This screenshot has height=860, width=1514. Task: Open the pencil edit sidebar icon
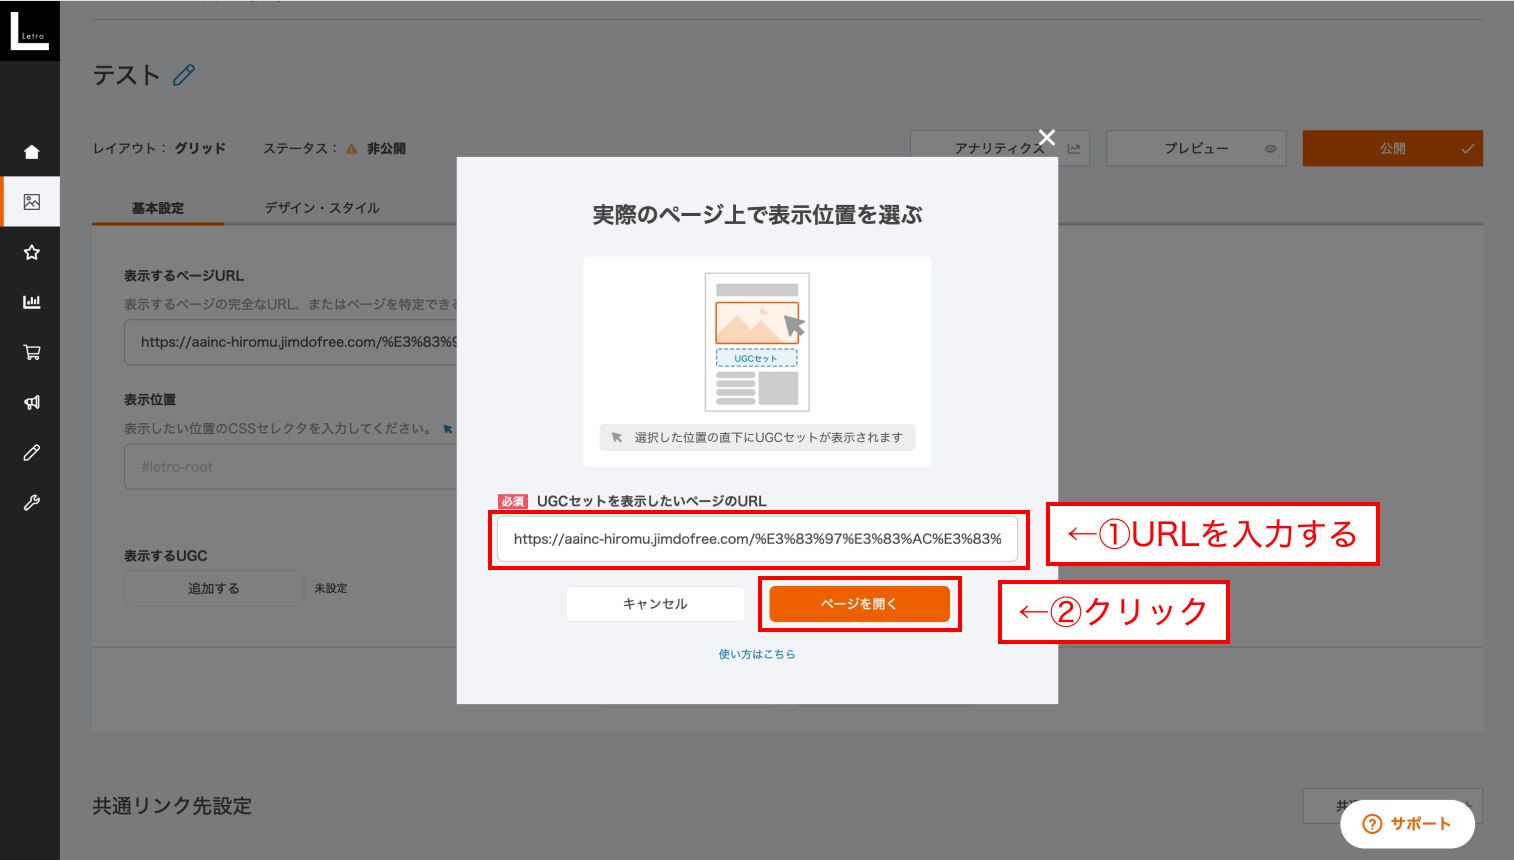pos(31,453)
